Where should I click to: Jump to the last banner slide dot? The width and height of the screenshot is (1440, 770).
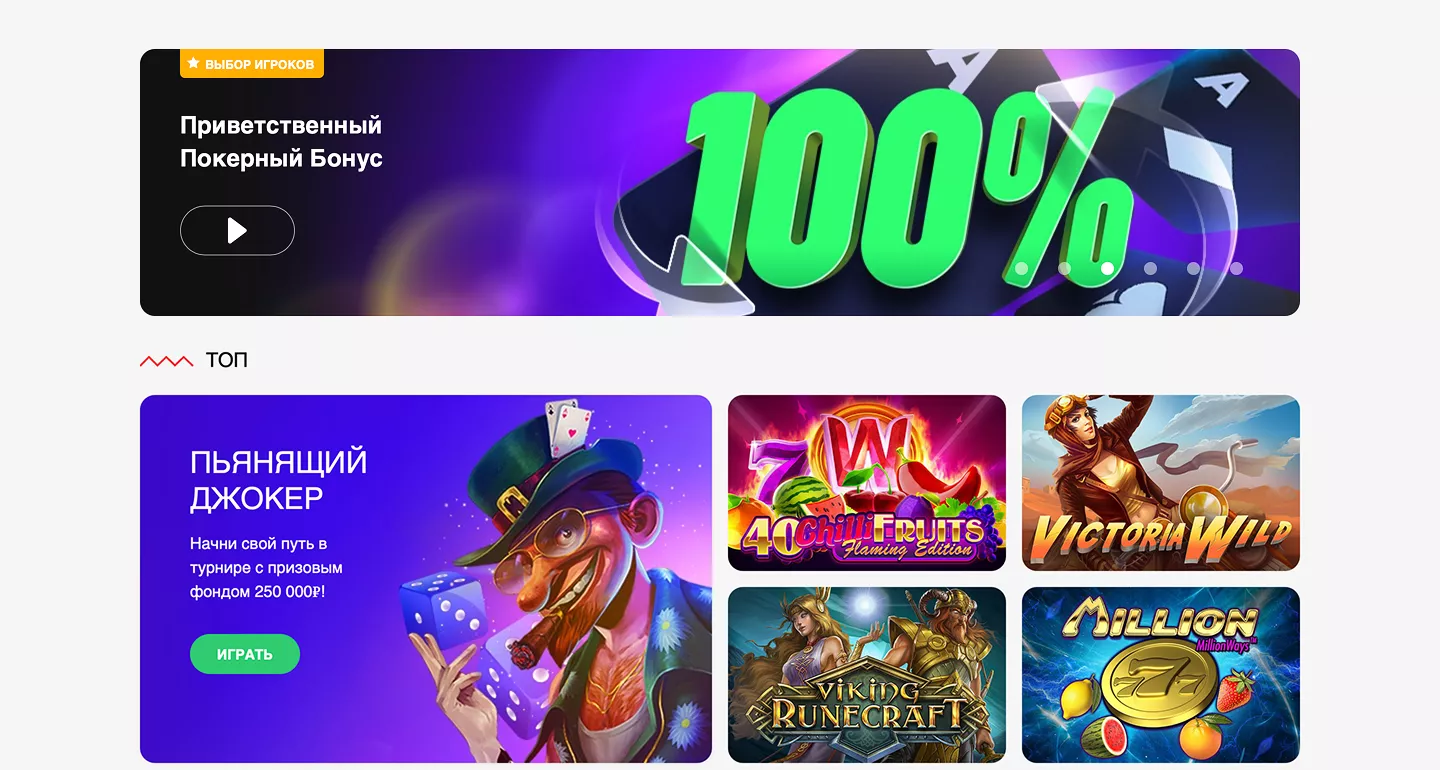[x=1236, y=268]
